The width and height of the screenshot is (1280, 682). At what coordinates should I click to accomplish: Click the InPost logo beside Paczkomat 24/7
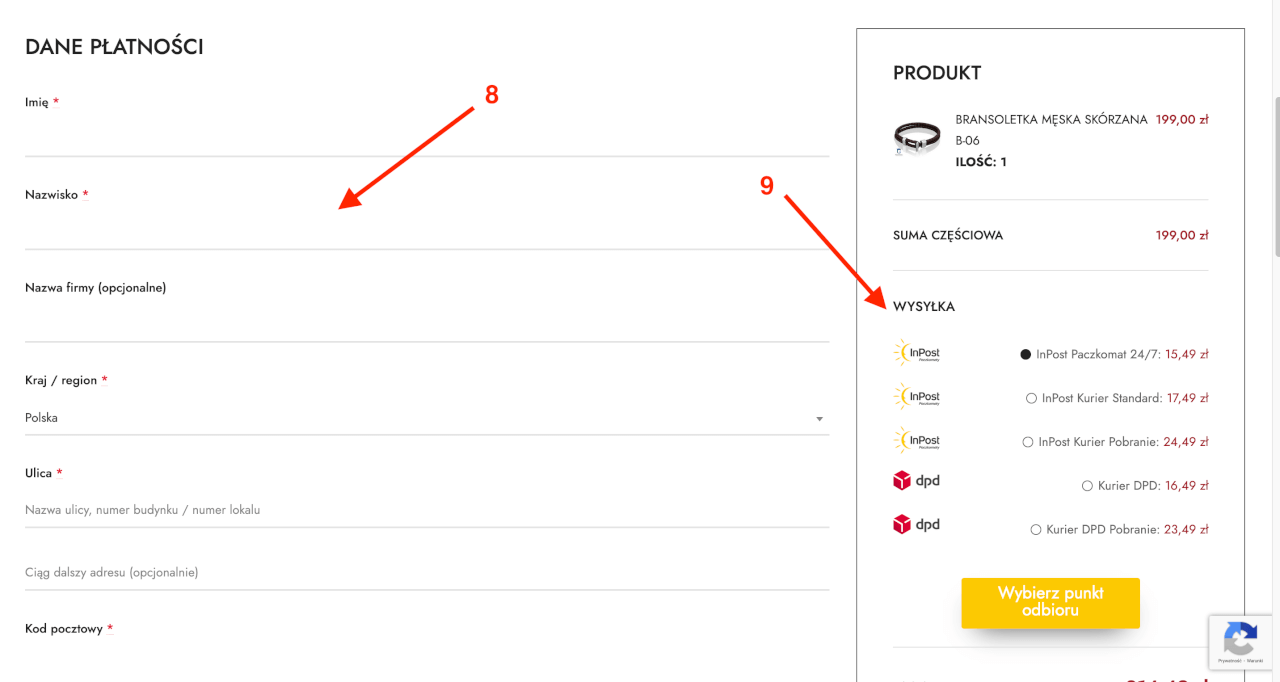click(916, 353)
